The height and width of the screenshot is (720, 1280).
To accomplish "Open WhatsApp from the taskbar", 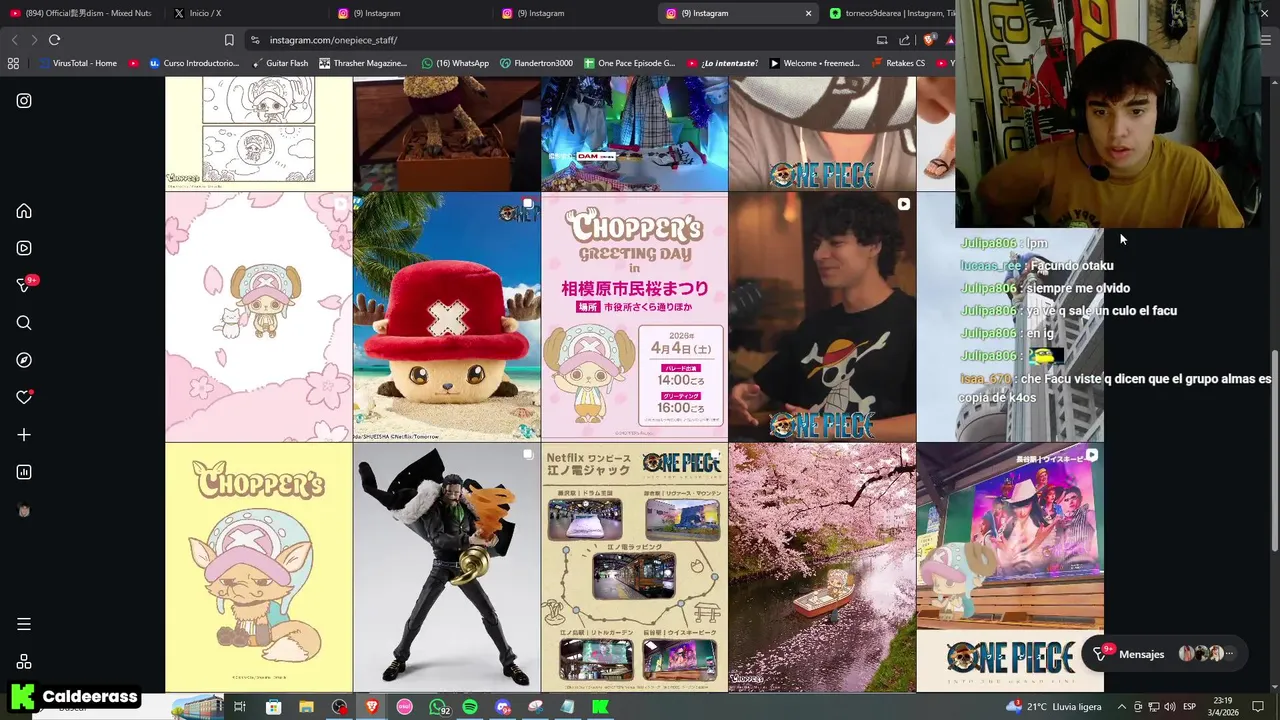I will 438,707.
